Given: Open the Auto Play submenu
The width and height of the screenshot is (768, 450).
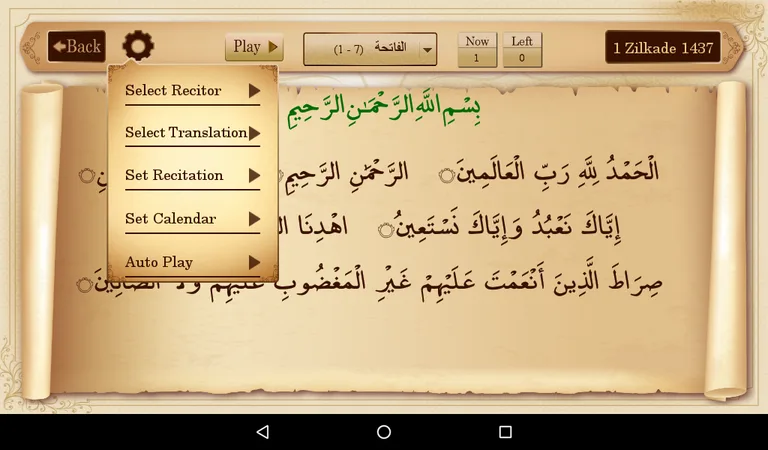Looking at the screenshot, I should click(192, 262).
